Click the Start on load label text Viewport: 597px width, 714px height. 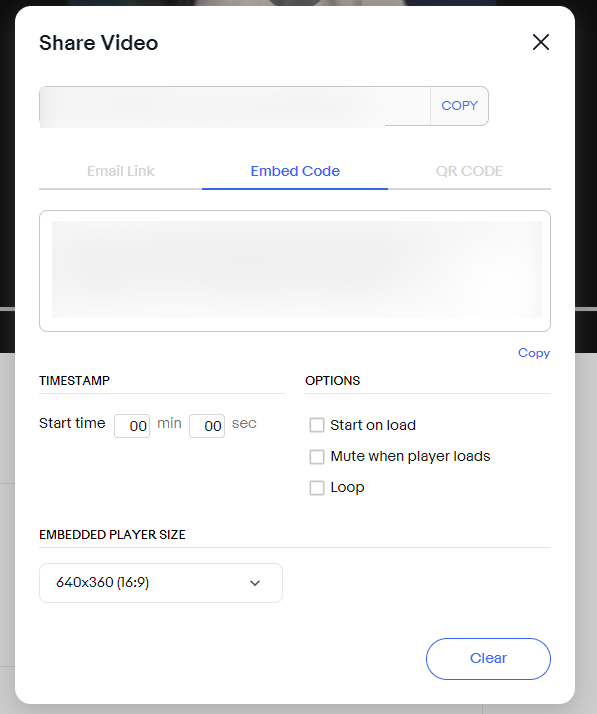(373, 425)
